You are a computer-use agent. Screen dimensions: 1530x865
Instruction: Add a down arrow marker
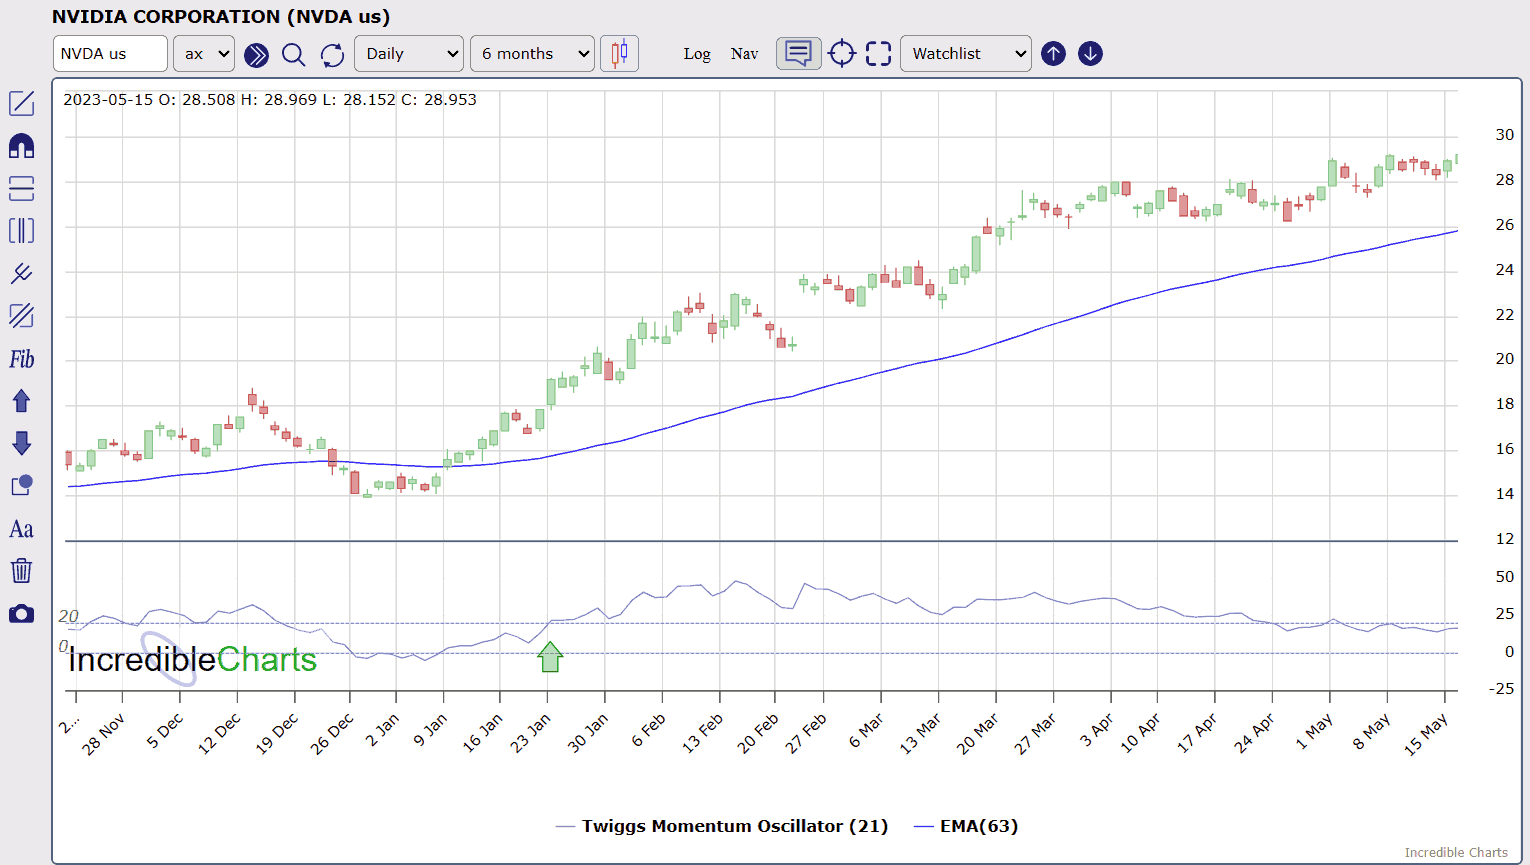tap(21, 443)
